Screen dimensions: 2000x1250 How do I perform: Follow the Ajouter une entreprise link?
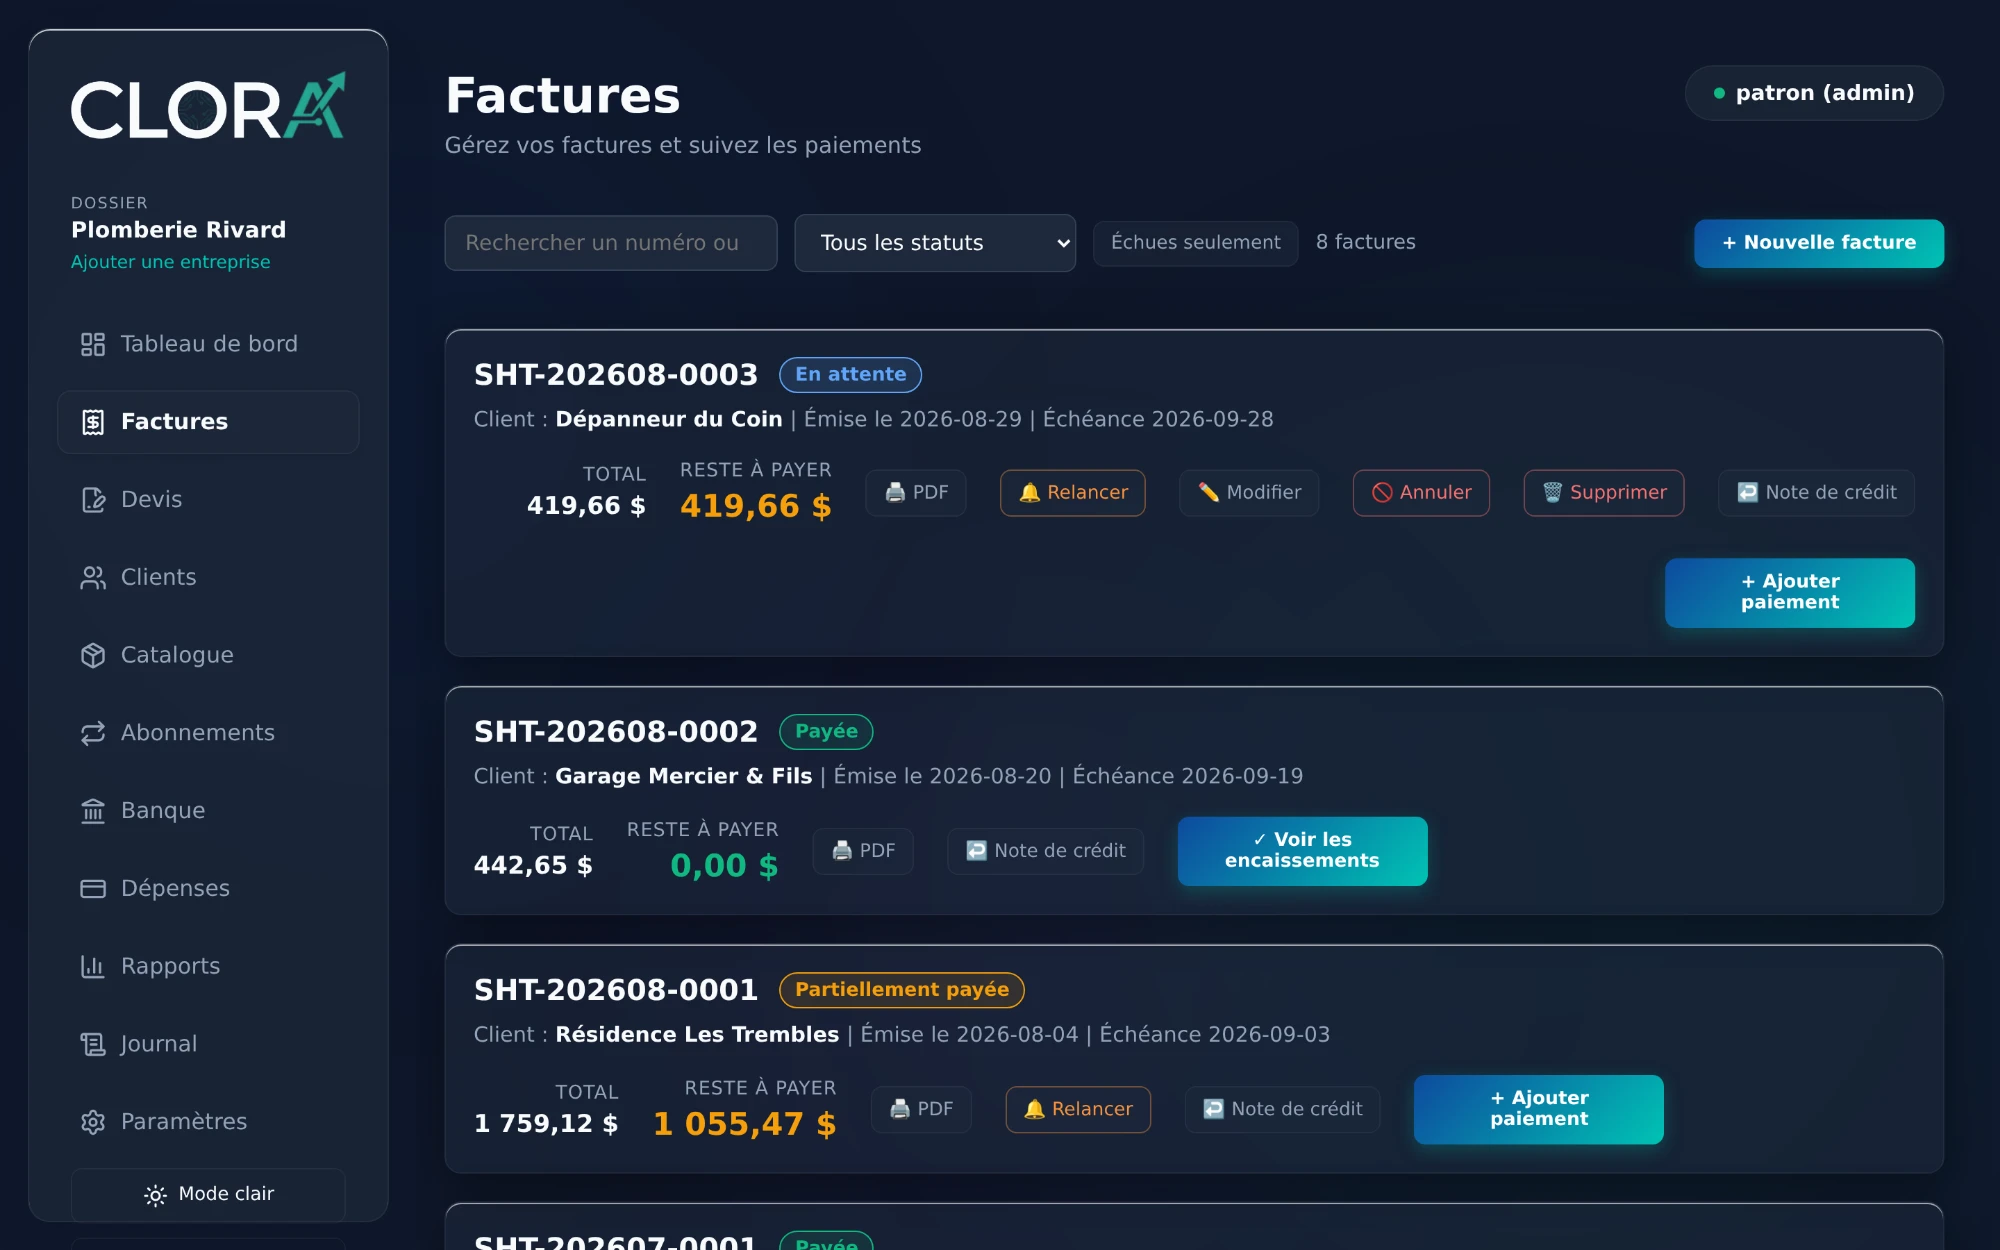(x=171, y=262)
